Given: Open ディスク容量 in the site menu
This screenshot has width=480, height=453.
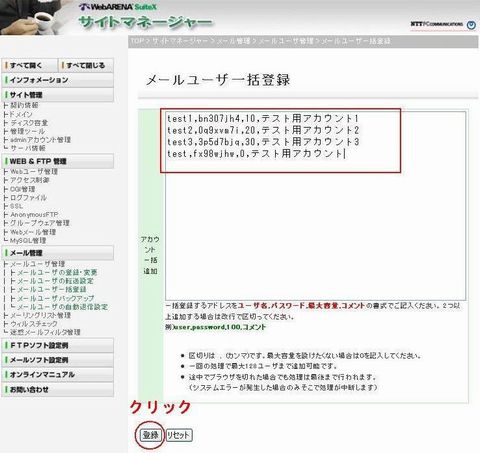Looking at the screenshot, I should click(29, 123).
